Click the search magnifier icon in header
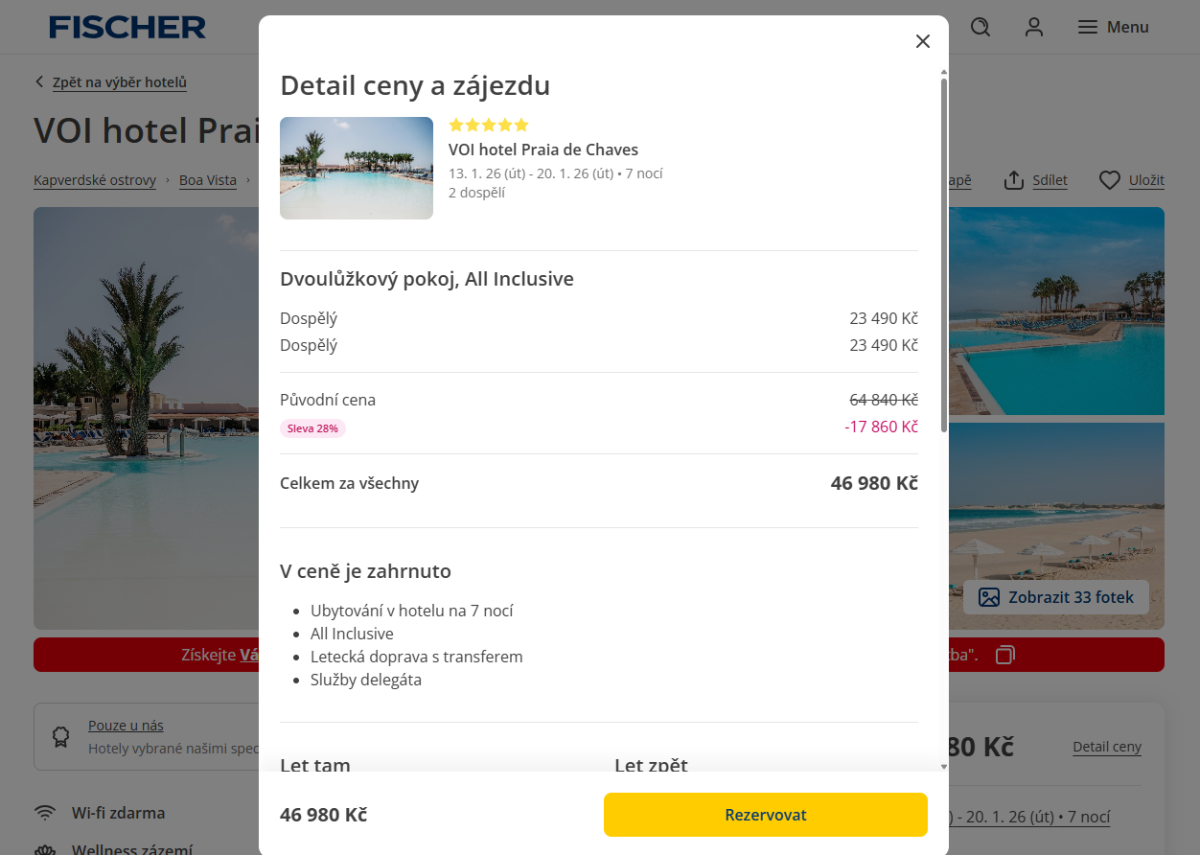The width and height of the screenshot is (1200, 855). pos(980,27)
